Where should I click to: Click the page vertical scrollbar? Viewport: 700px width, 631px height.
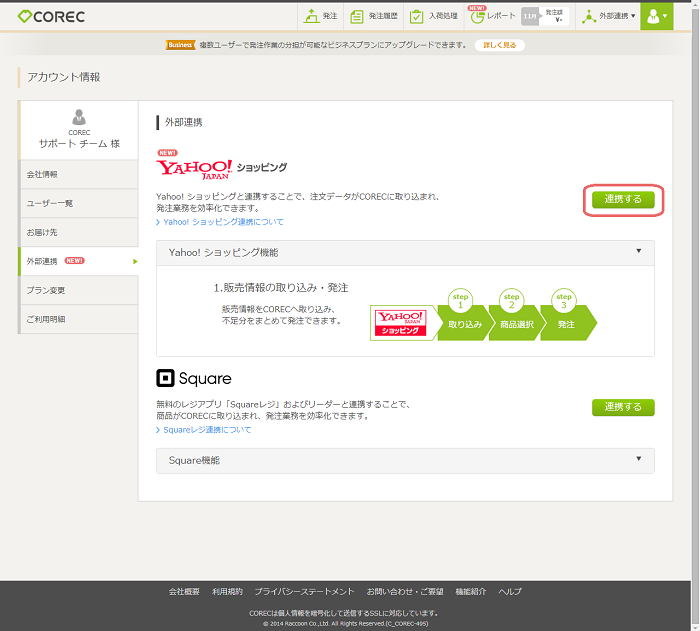tap(696, 315)
